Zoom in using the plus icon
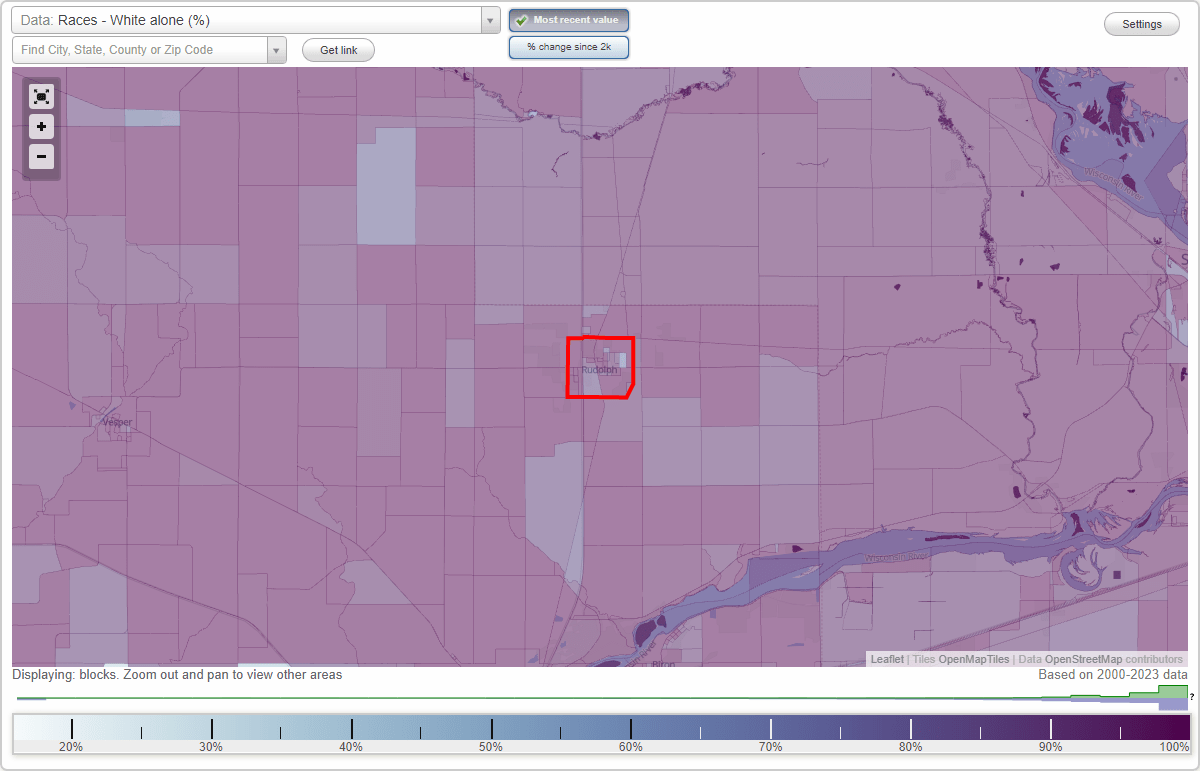This screenshot has width=1200, height=771. point(41,126)
